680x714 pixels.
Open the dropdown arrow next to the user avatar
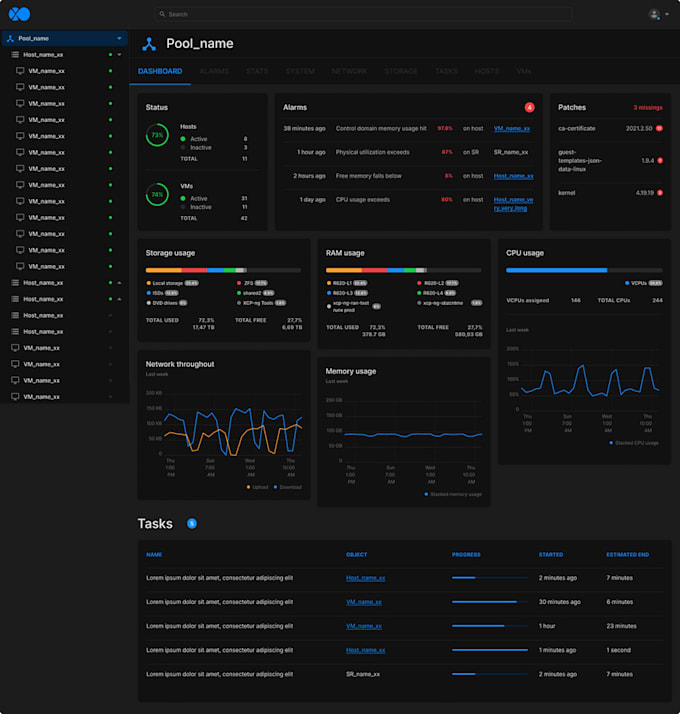coord(667,14)
